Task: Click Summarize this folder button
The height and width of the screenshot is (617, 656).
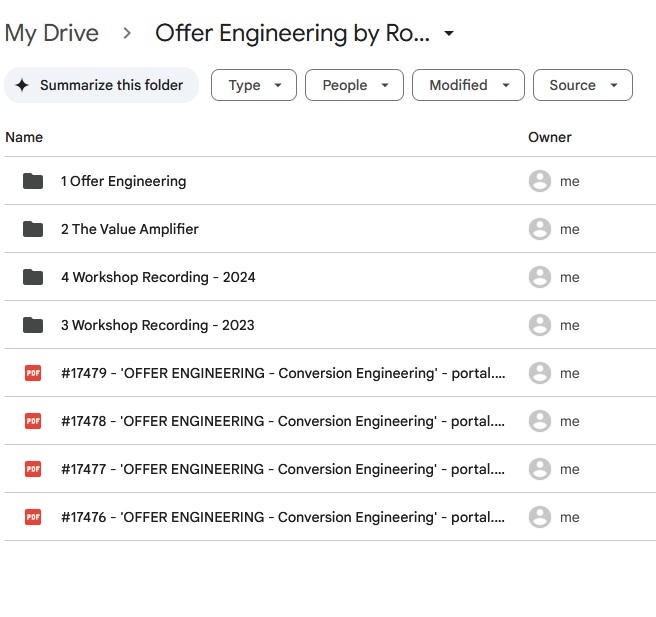Action: [x=101, y=85]
